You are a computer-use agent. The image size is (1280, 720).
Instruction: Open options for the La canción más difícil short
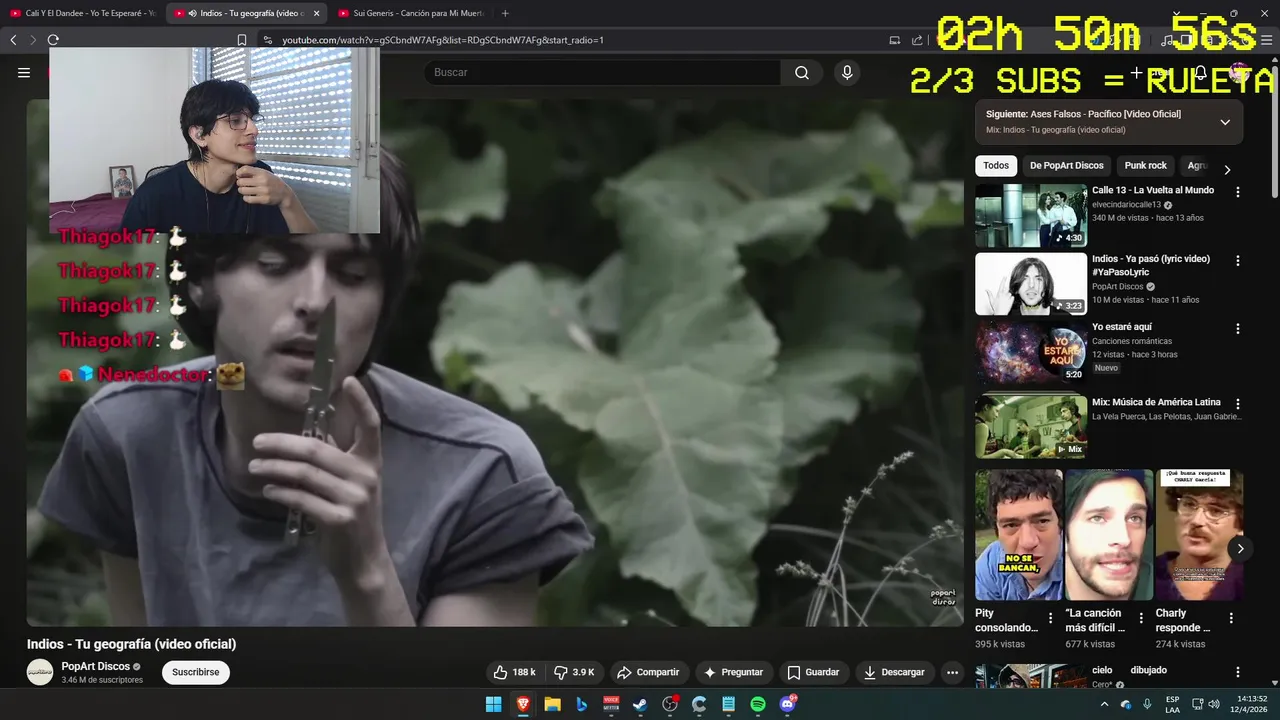coord(1141,618)
